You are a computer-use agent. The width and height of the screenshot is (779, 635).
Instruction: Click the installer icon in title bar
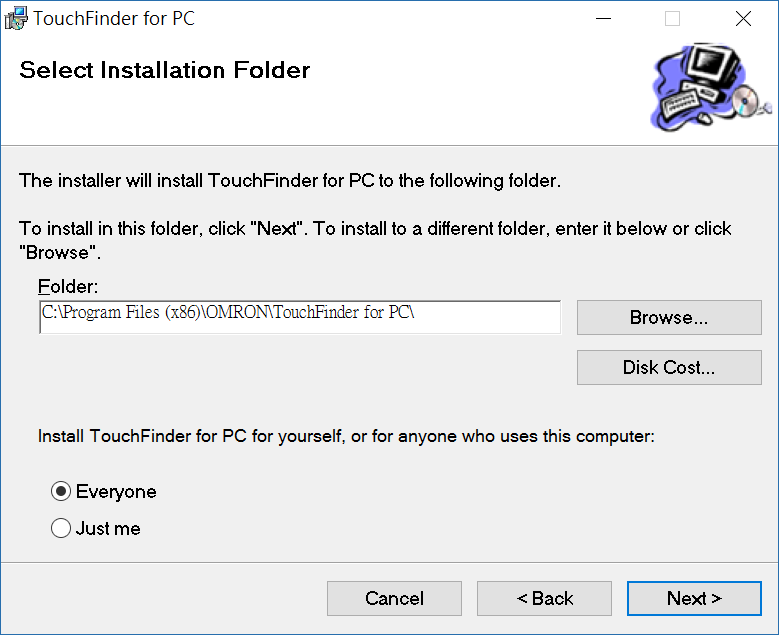coord(16,18)
